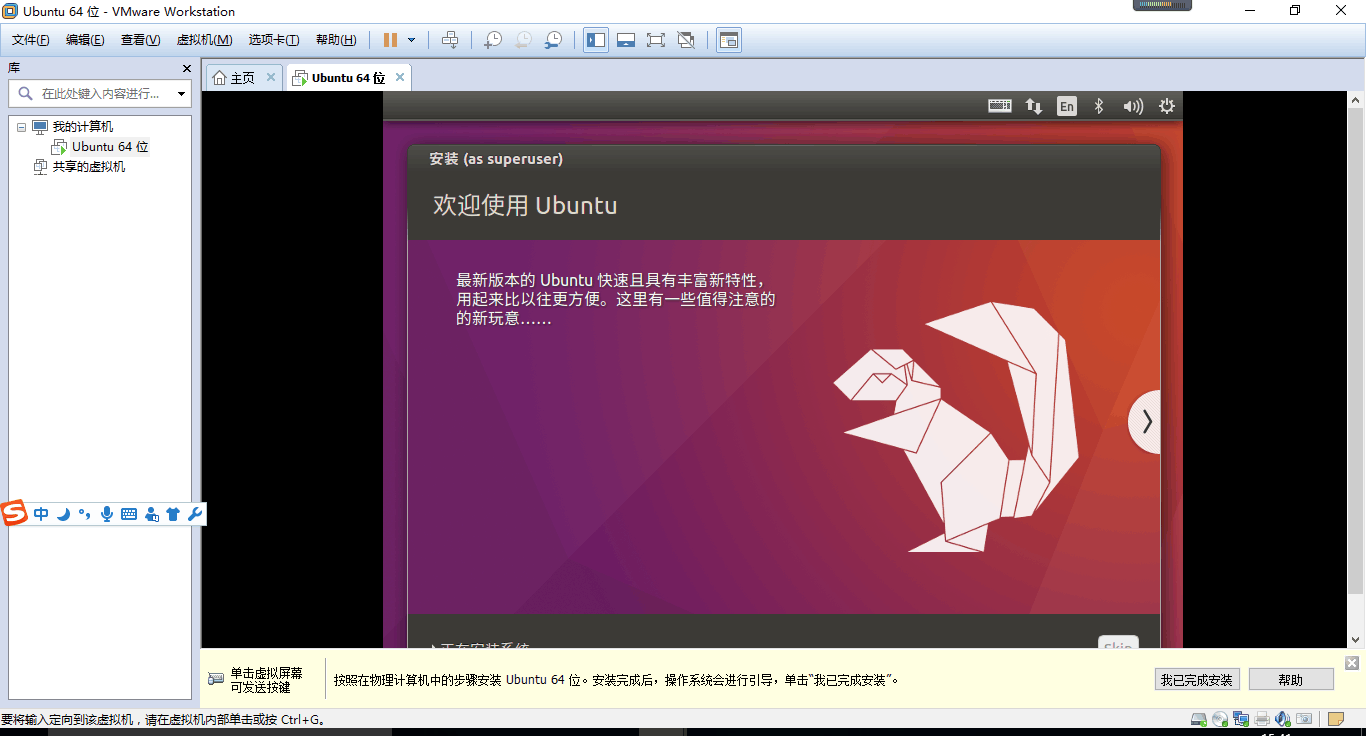Open the library search dropdown arrow
The width and height of the screenshot is (1366, 736).
(181, 94)
